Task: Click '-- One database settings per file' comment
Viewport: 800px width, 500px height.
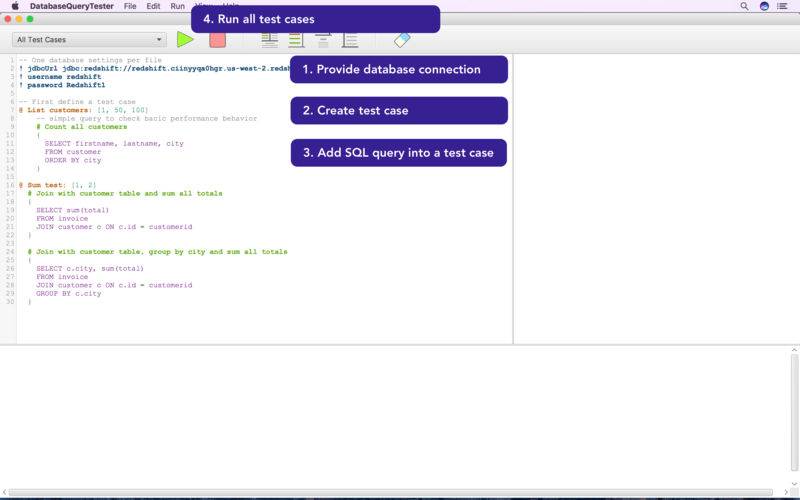Action: click(x=90, y=60)
